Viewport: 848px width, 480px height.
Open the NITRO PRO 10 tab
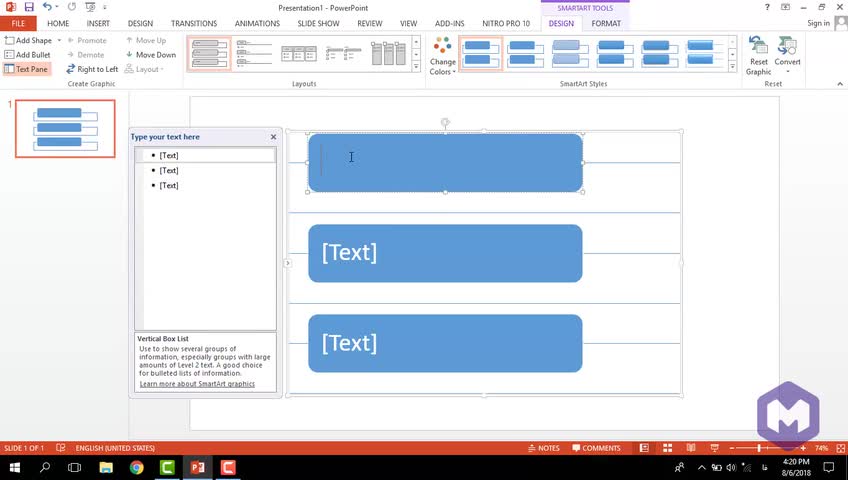[506, 23]
